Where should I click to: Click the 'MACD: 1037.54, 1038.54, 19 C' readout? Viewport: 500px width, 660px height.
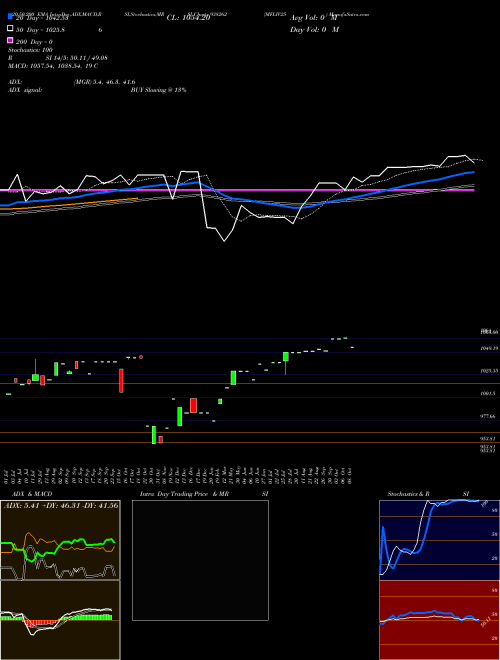coord(53,66)
